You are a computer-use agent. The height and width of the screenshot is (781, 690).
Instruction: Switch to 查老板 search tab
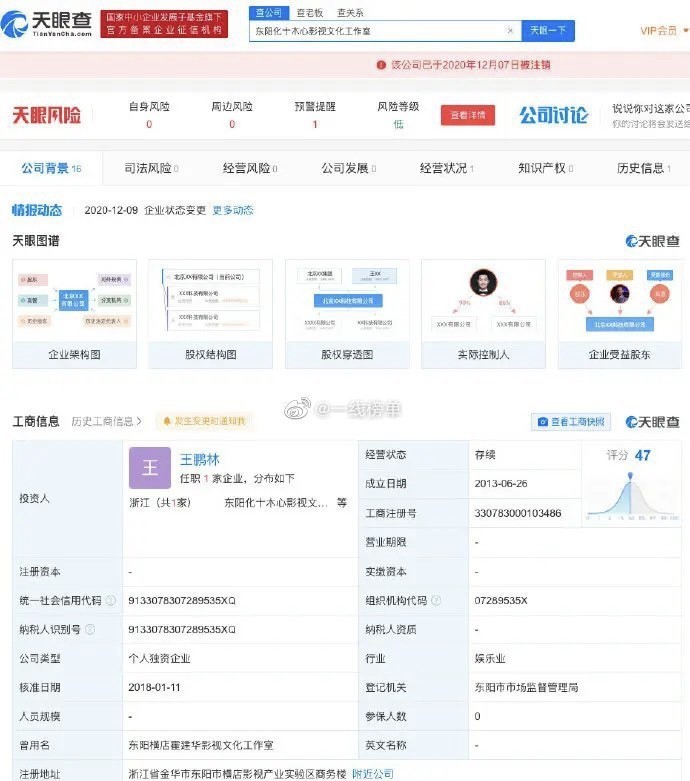tap(309, 13)
